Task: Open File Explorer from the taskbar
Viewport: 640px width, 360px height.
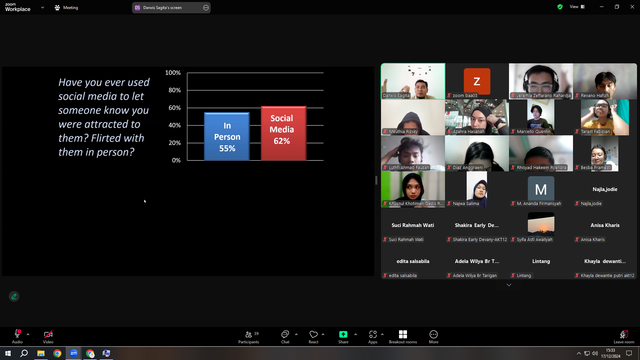Action: (41, 353)
